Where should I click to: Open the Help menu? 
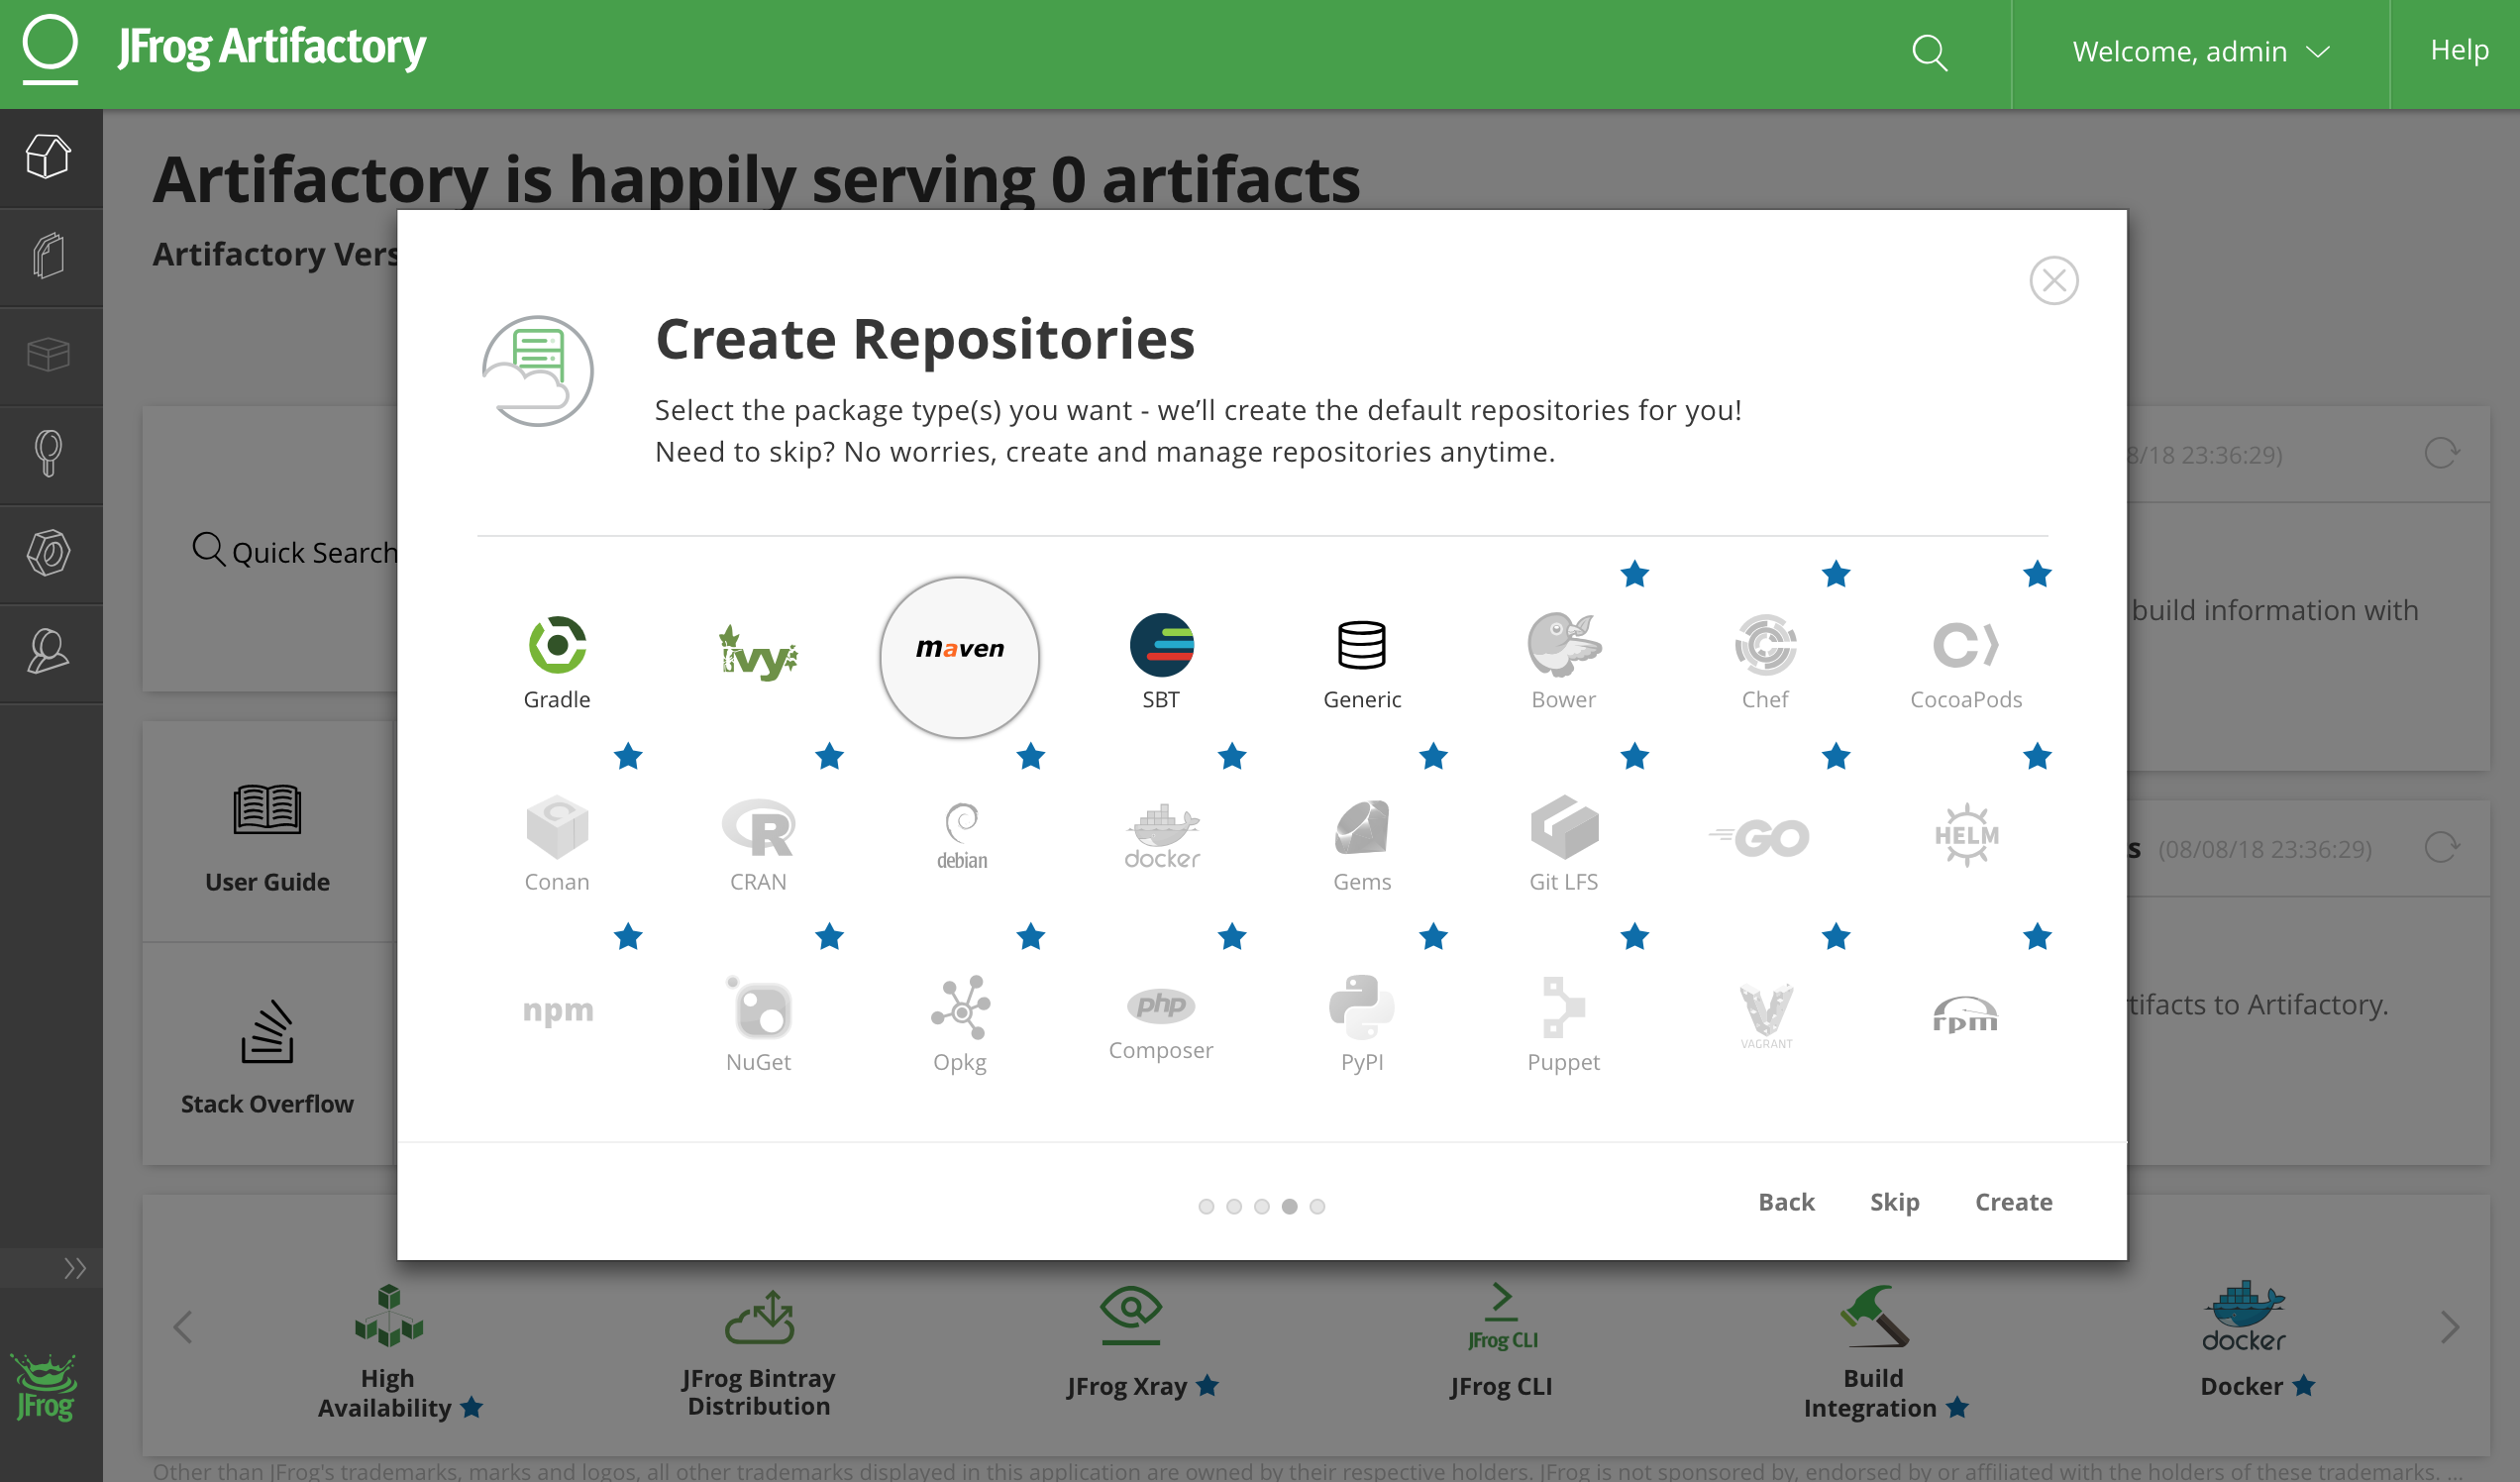point(2459,49)
